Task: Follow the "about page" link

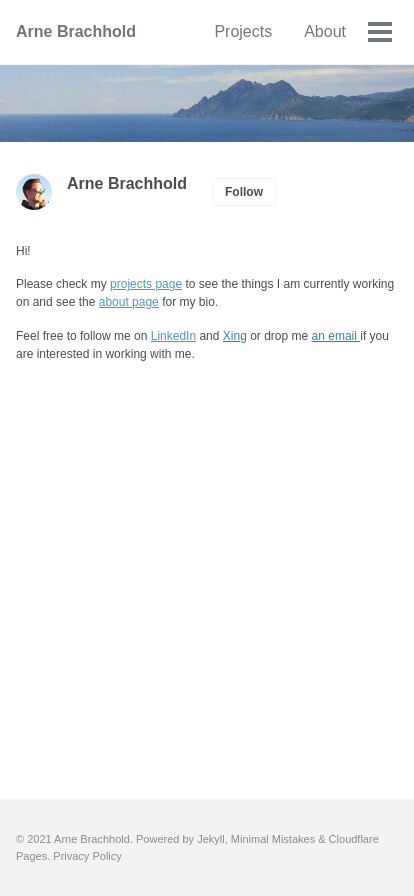Action: coord(129,302)
